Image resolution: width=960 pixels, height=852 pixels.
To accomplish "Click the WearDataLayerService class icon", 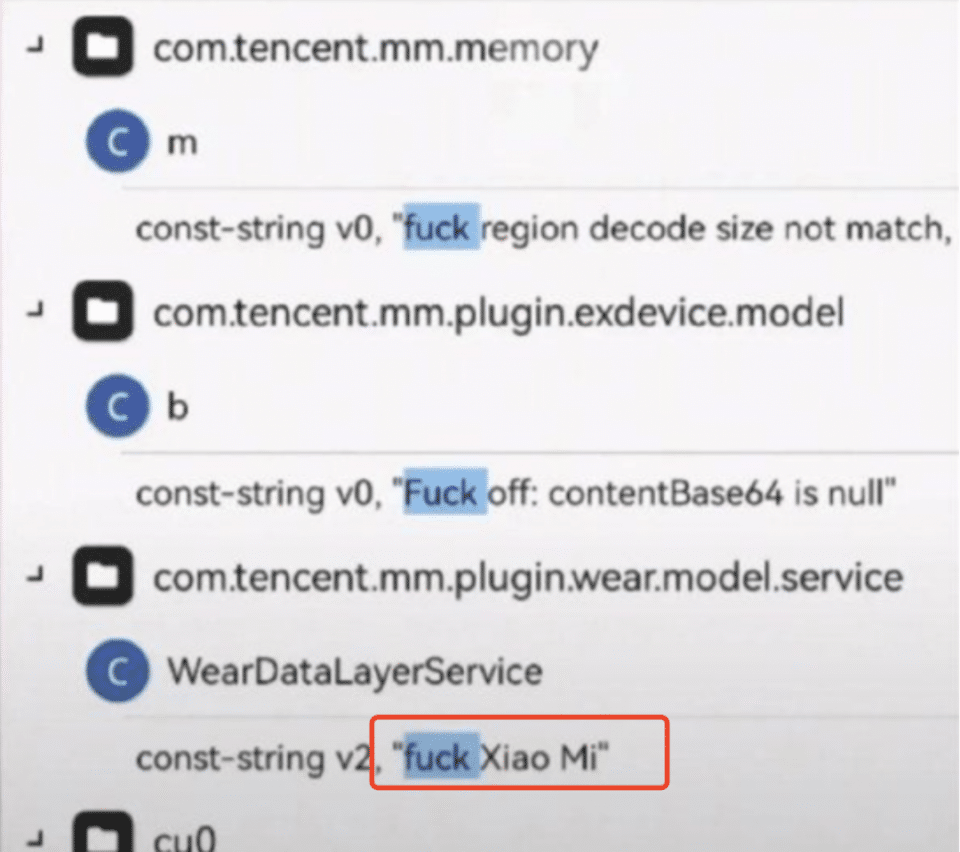I will click(x=118, y=671).
